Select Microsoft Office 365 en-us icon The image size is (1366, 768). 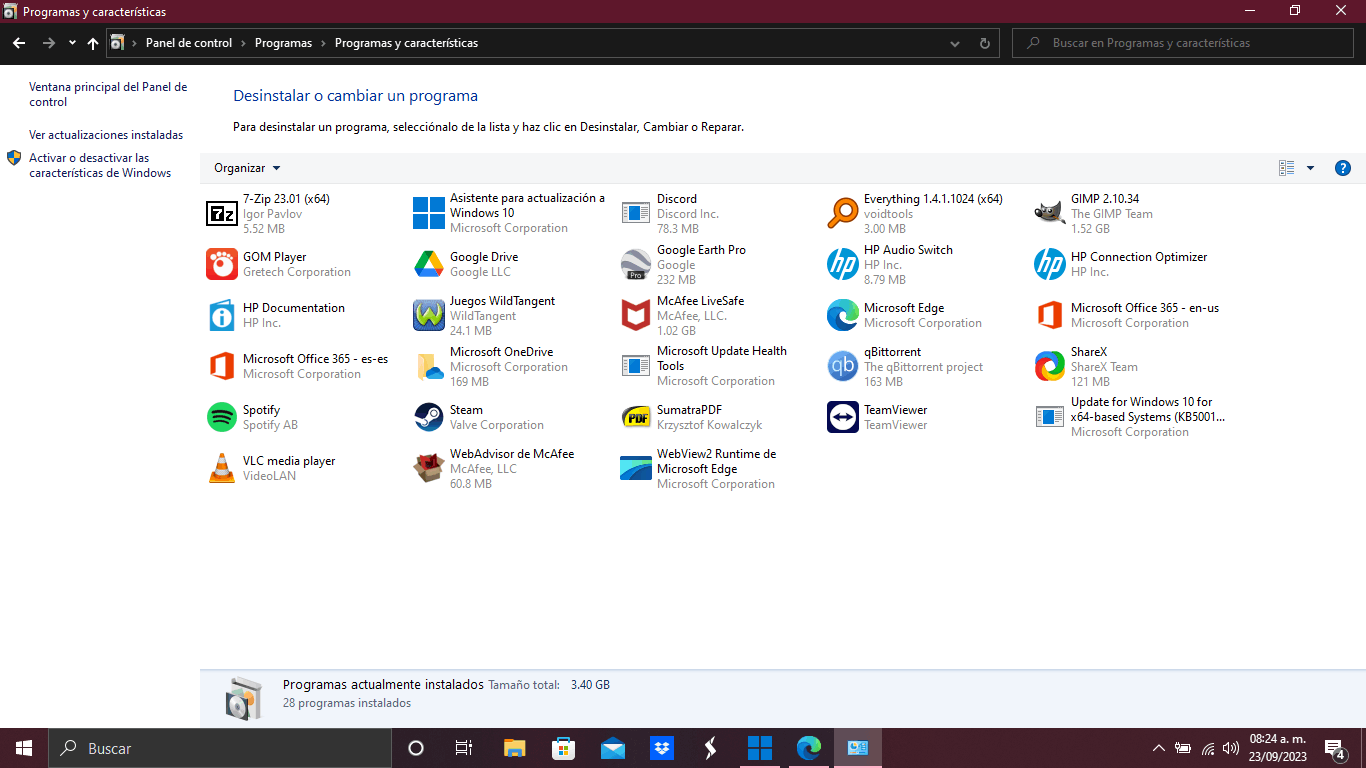pyautogui.click(x=1049, y=315)
